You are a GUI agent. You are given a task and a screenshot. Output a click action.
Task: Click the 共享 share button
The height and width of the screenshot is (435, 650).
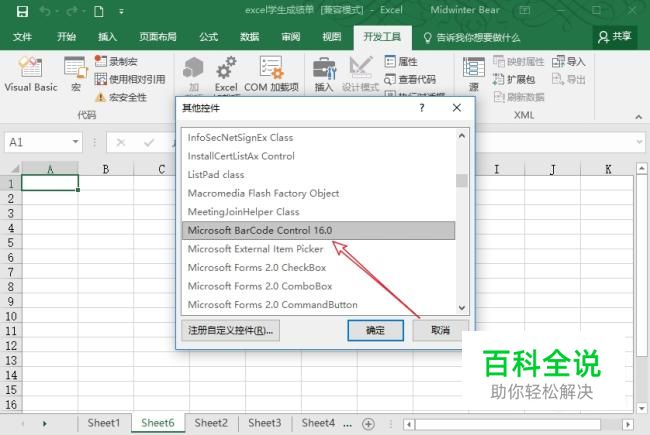615,37
